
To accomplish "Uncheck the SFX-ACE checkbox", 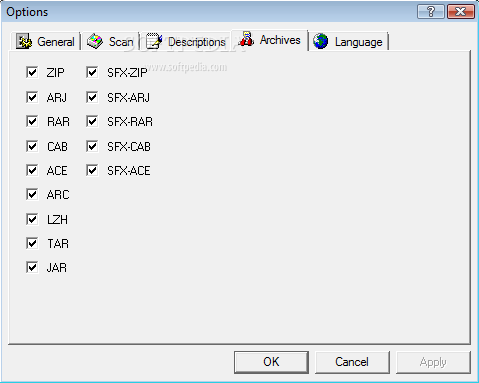I will [x=92, y=170].
